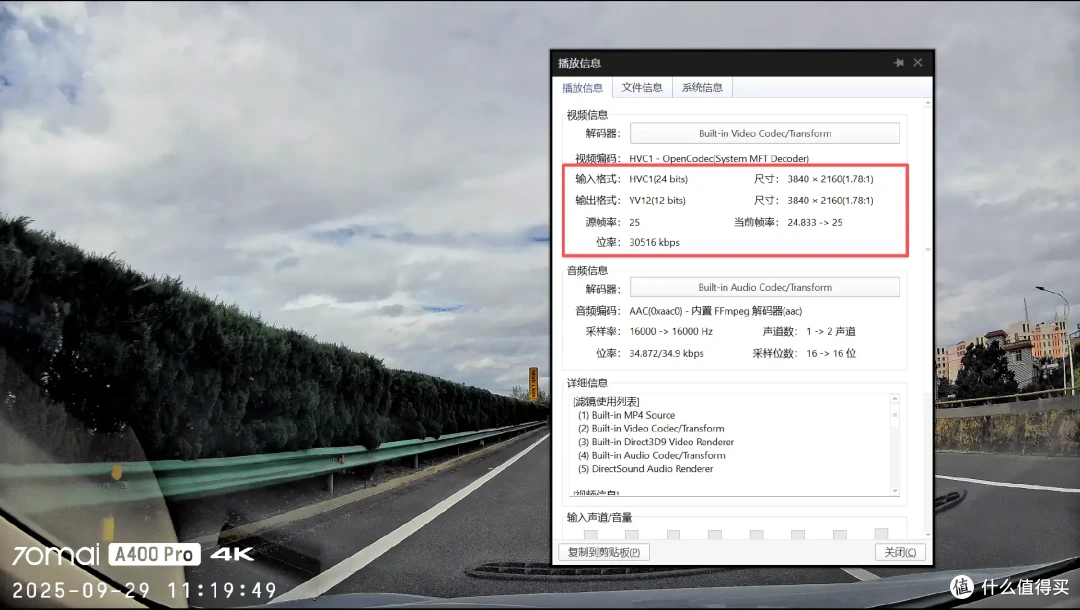Click the current frame rate value "24.833 -> 25"
Image resolution: width=1080 pixels, height=610 pixels.
[x=815, y=222]
